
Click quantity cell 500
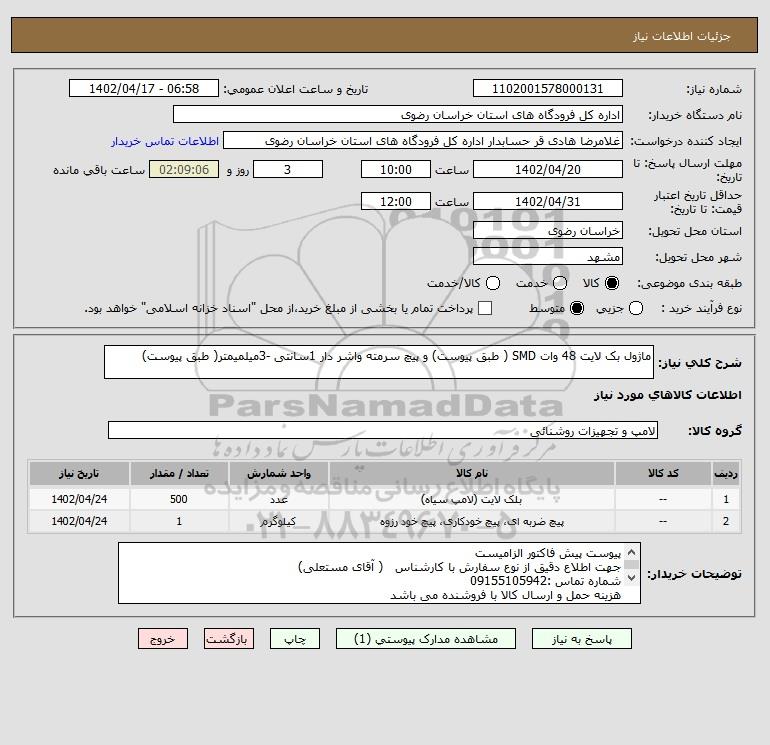click(179, 499)
